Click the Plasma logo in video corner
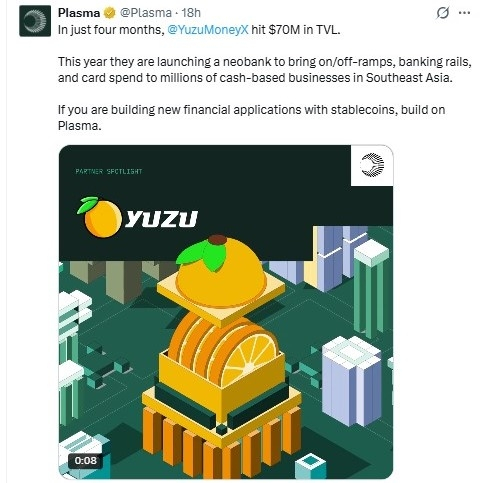 coord(372,165)
